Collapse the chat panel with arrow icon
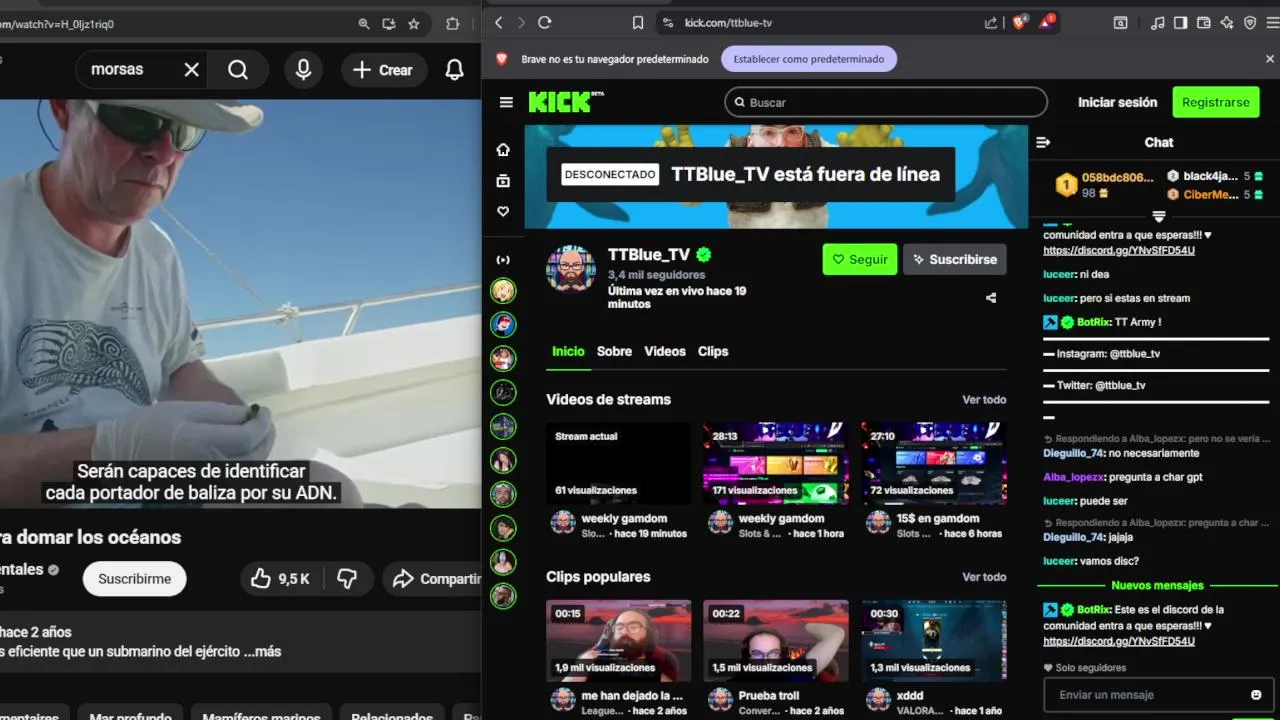 coord(1043,142)
